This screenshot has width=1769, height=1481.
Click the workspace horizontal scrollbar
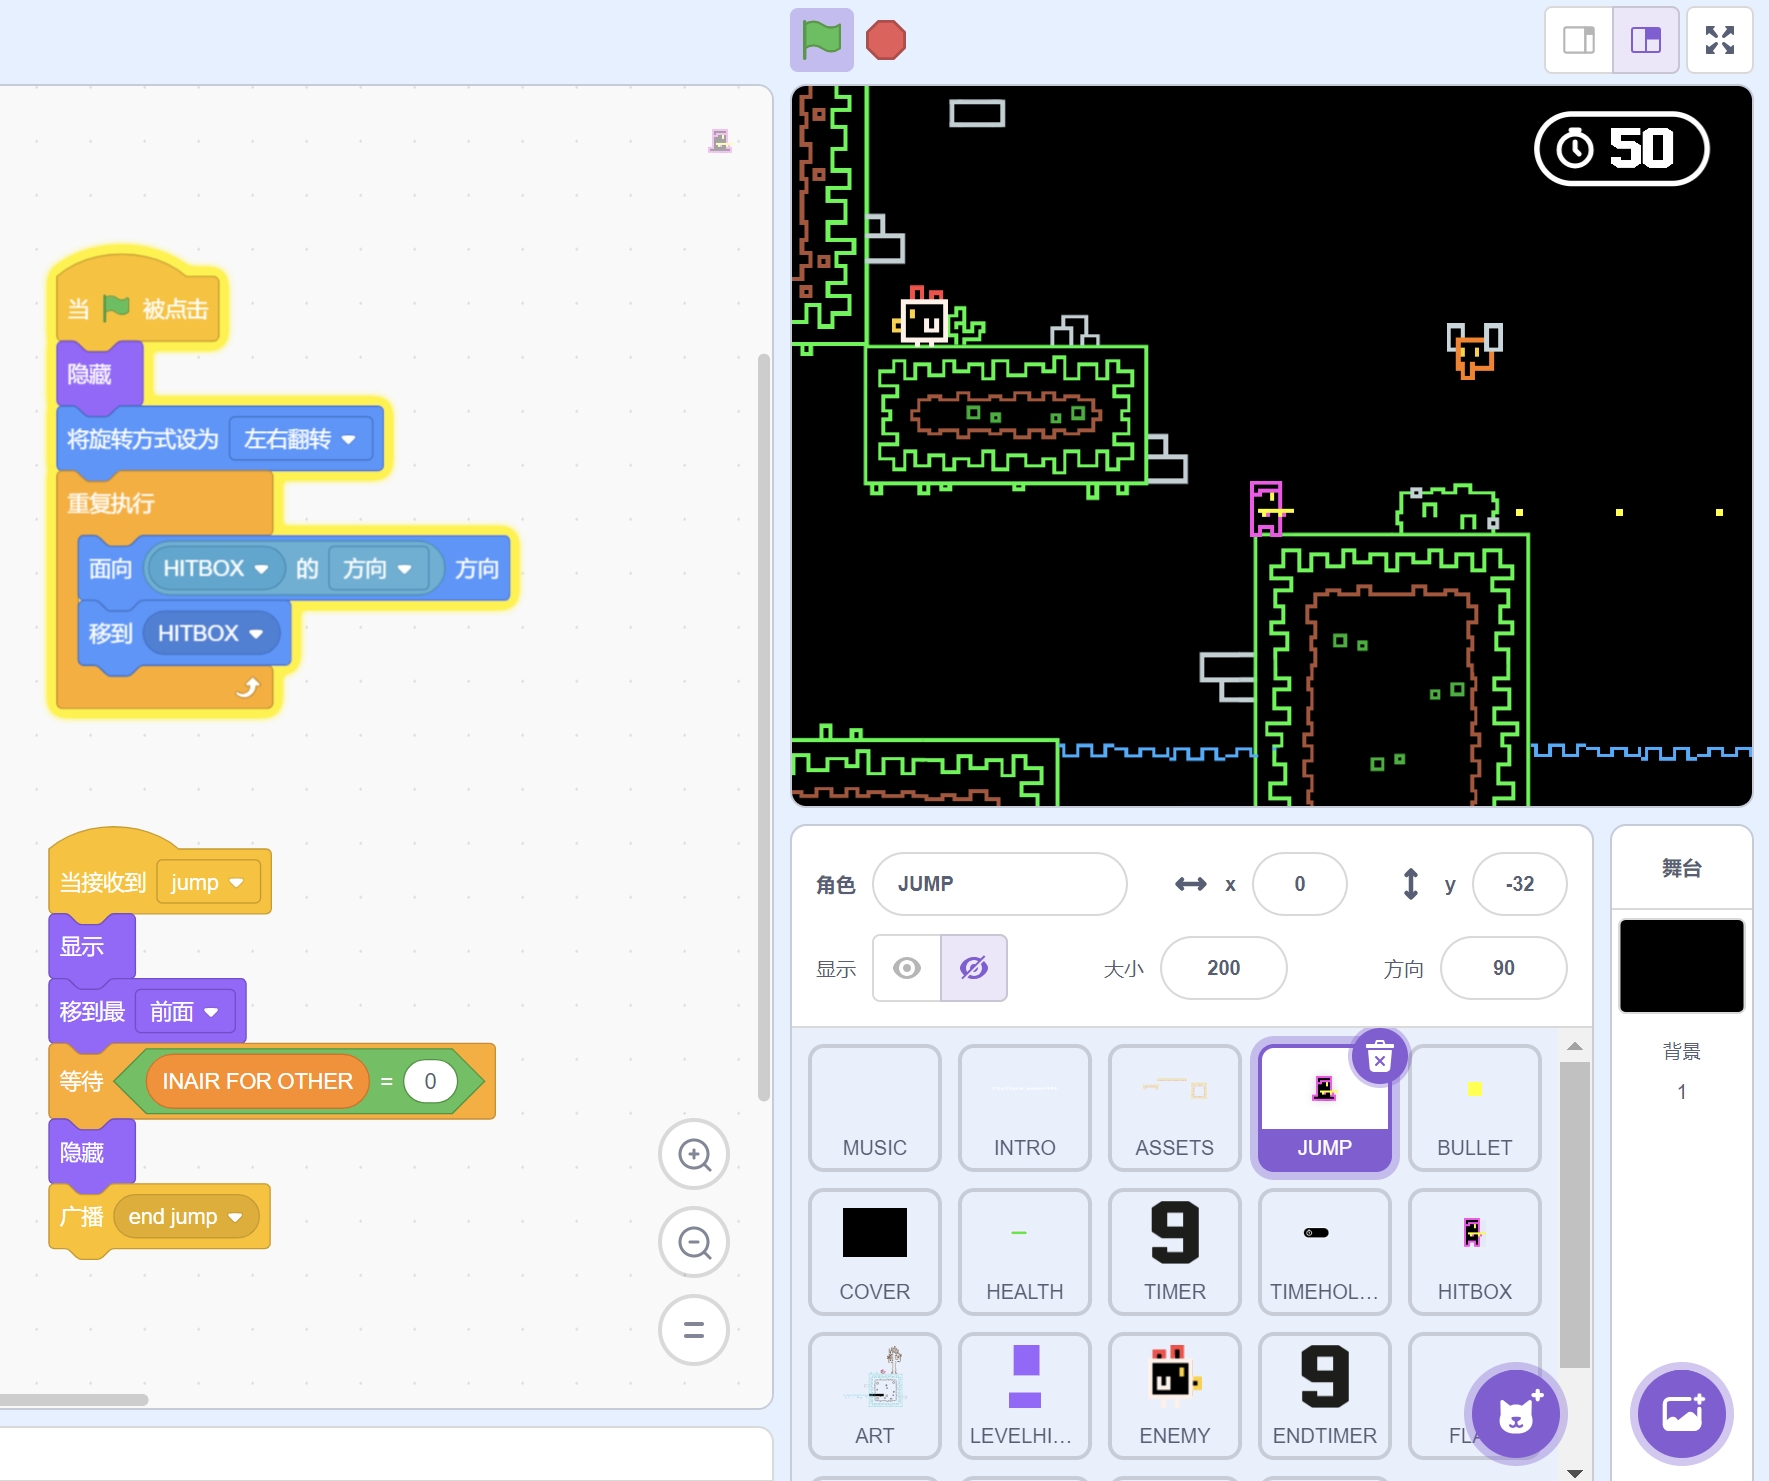72,1399
